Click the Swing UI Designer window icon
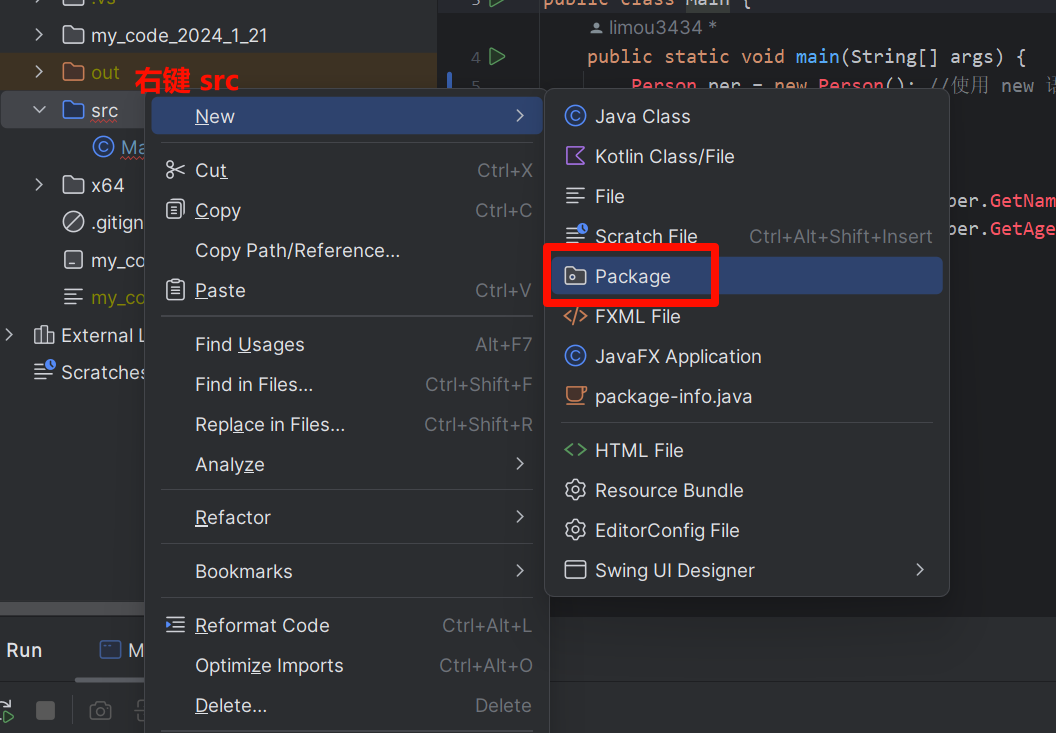 point(575,571)
